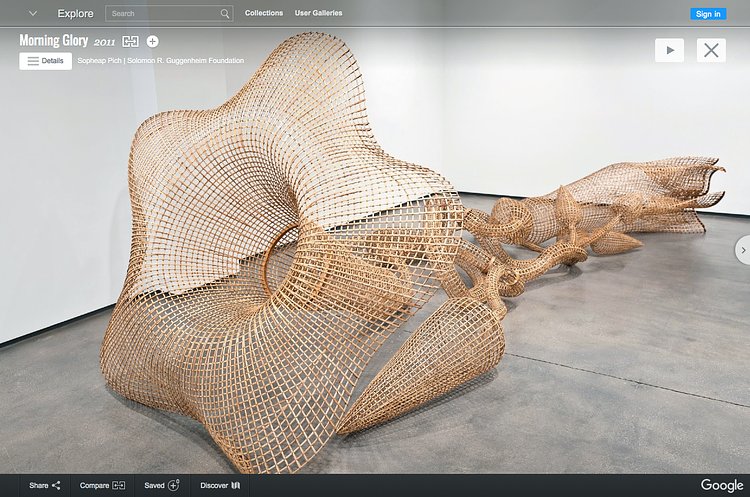
Task: Click the compare icon beside the 2011 title
Action: (x=131, y=41)
